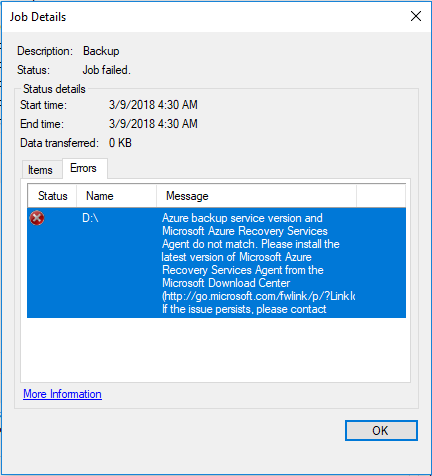
Task: Open the More Information link
Action: coord(62,394)
